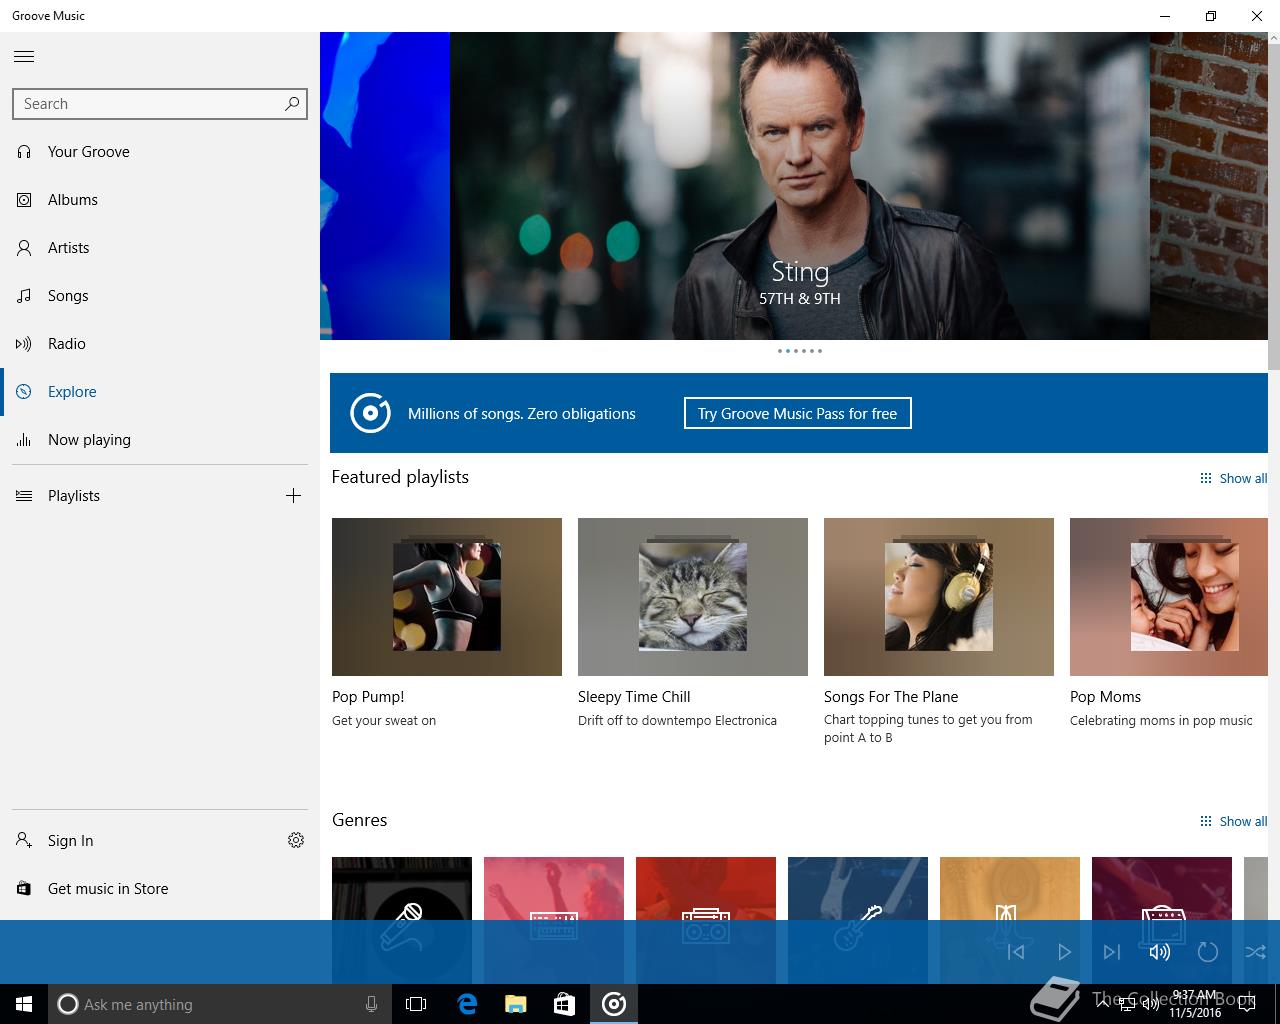The height and width of the screenshot is (1024, 1280).
Task: Open settings via the gear icon
Action: coord(296,841)
